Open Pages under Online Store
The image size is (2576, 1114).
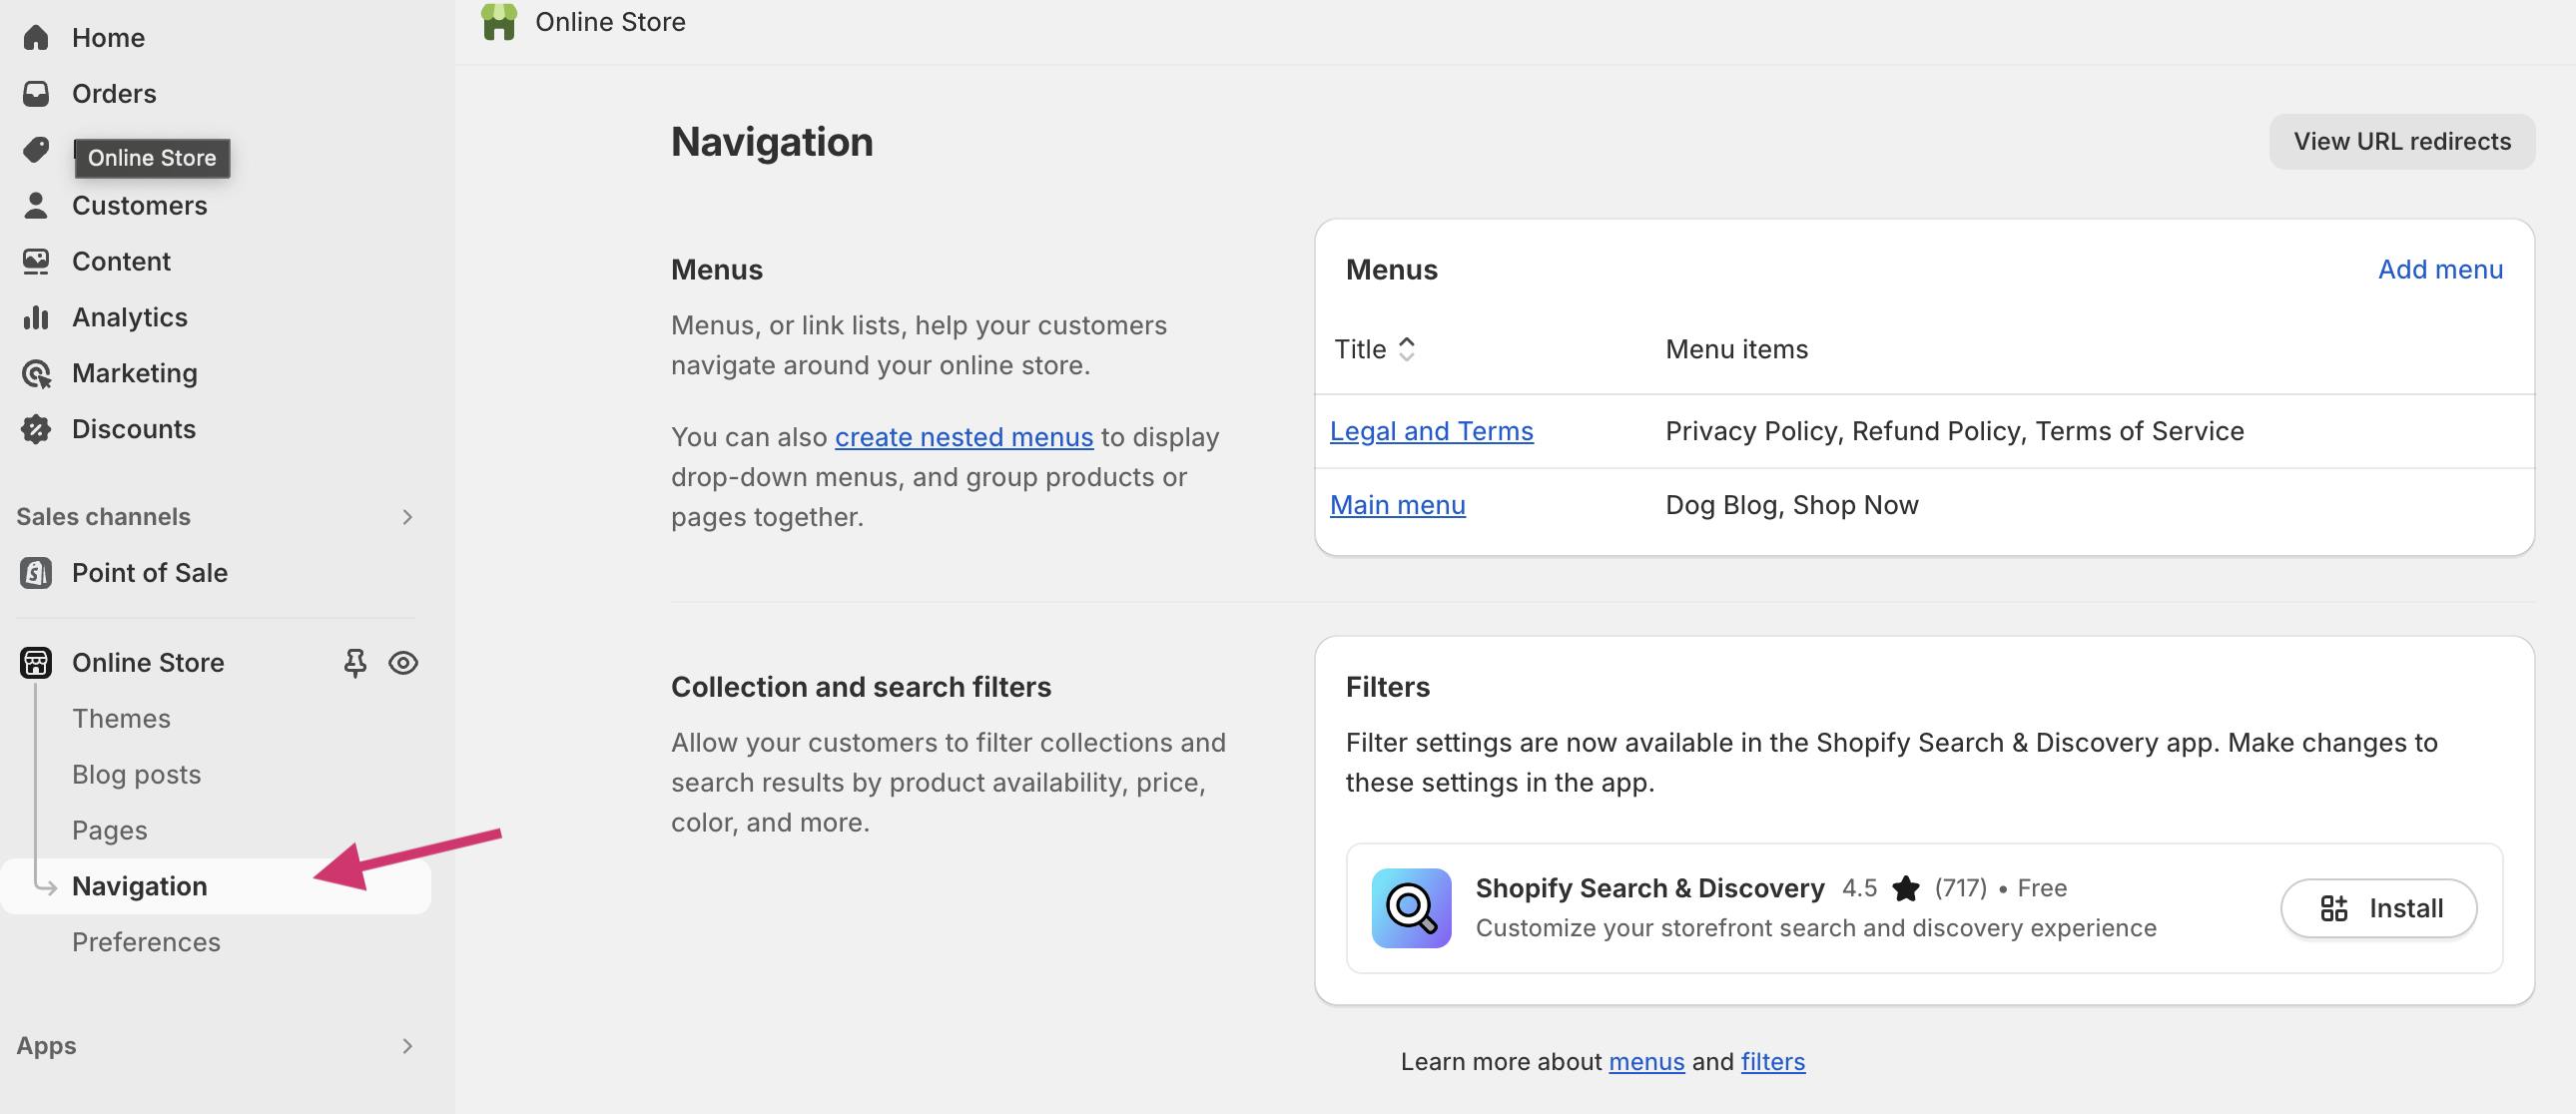coord(110,831)
